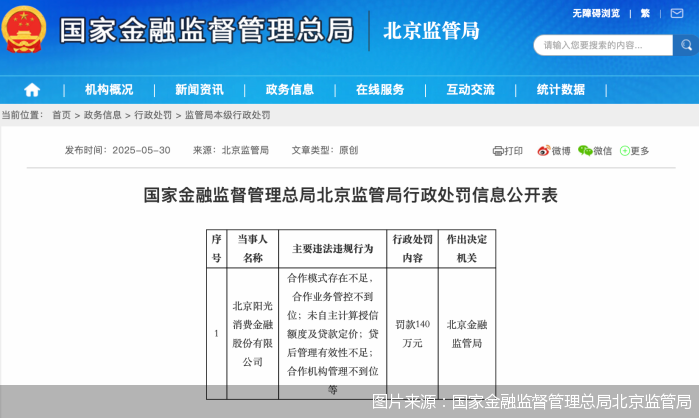
Task: Click the 打印 label
Action: click(514, 151)
